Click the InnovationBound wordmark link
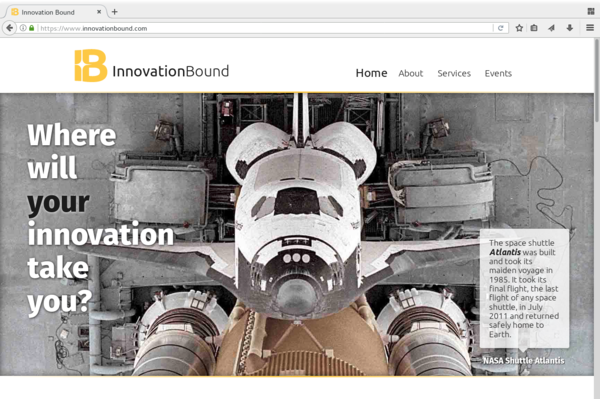This screenshot has width=600, height=399. (x=171, y=71)
